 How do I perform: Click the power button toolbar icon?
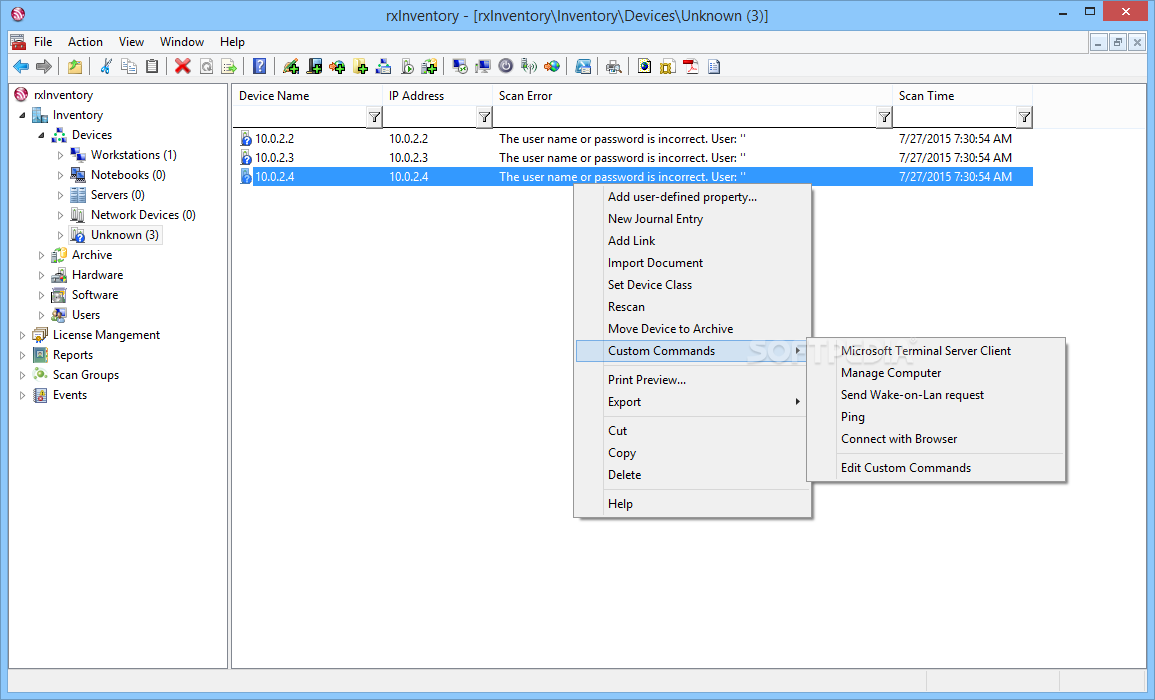pyautogui.click(x=505, y=67)
